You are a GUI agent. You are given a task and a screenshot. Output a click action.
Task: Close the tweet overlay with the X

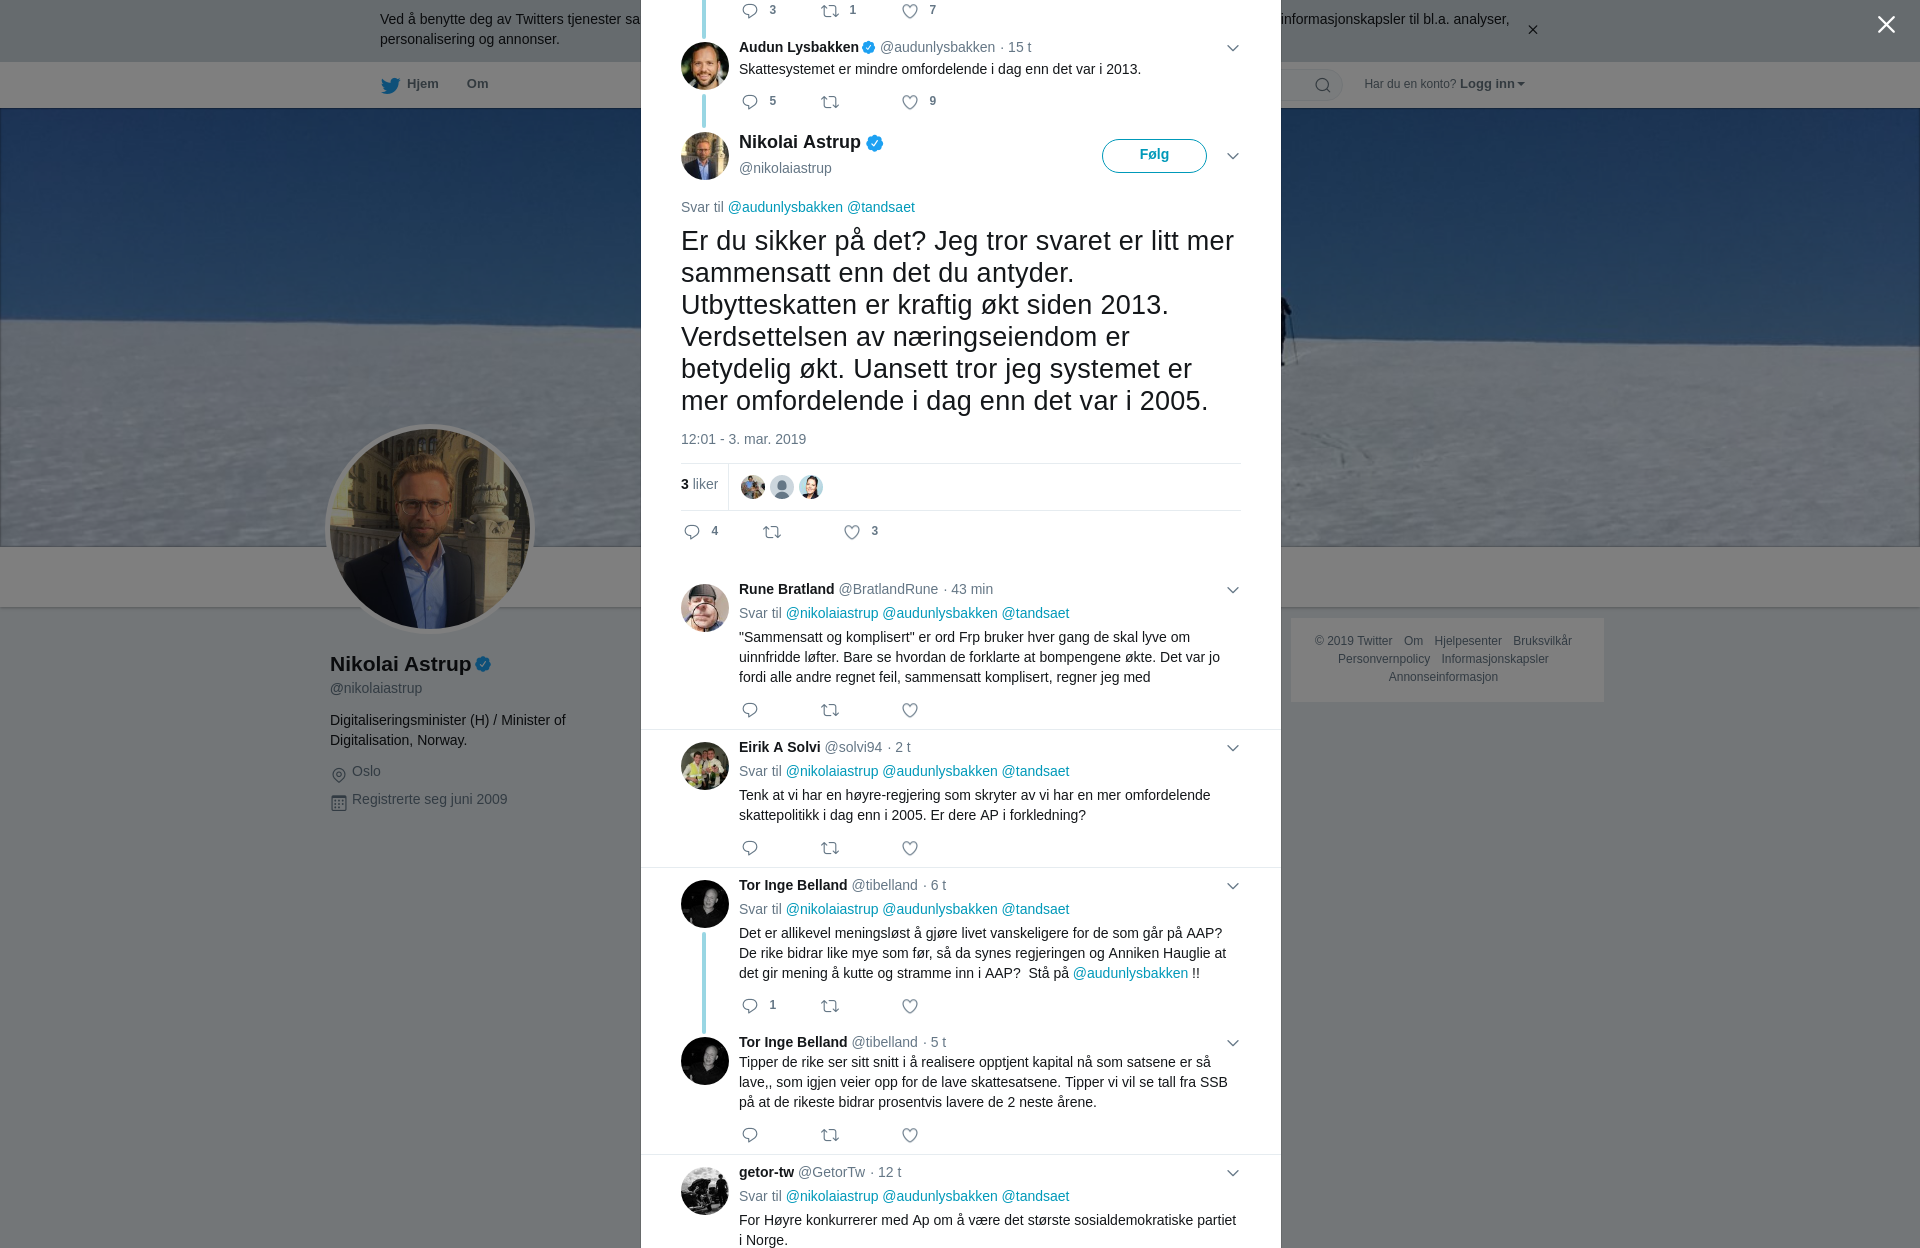point(1886,25)
